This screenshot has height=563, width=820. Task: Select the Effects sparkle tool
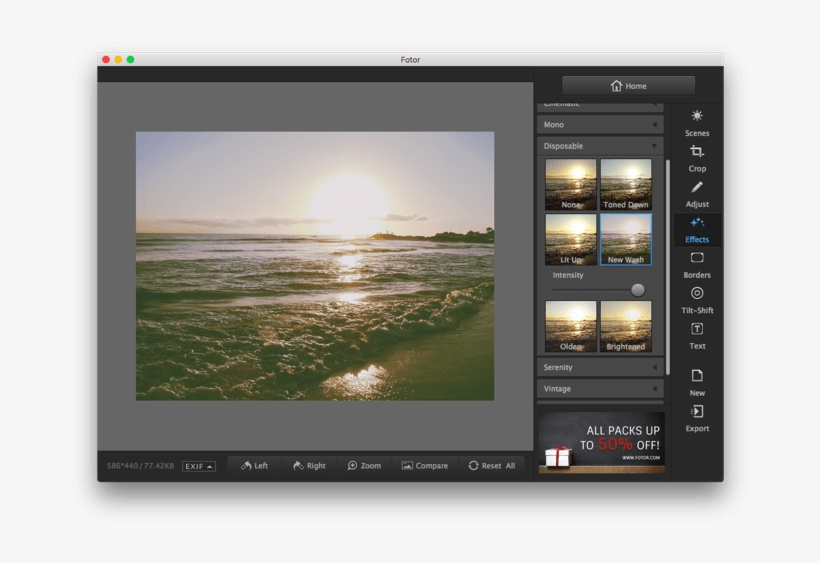point(697,230)
